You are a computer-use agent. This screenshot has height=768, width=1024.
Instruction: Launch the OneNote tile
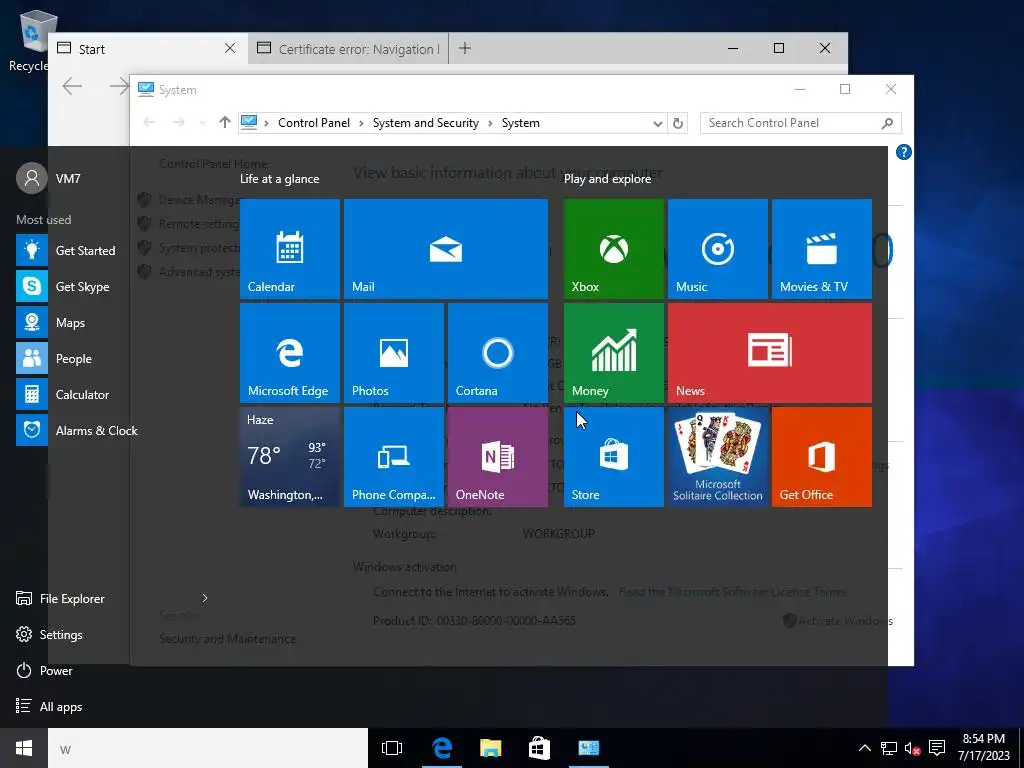click(x=498, y=456)
